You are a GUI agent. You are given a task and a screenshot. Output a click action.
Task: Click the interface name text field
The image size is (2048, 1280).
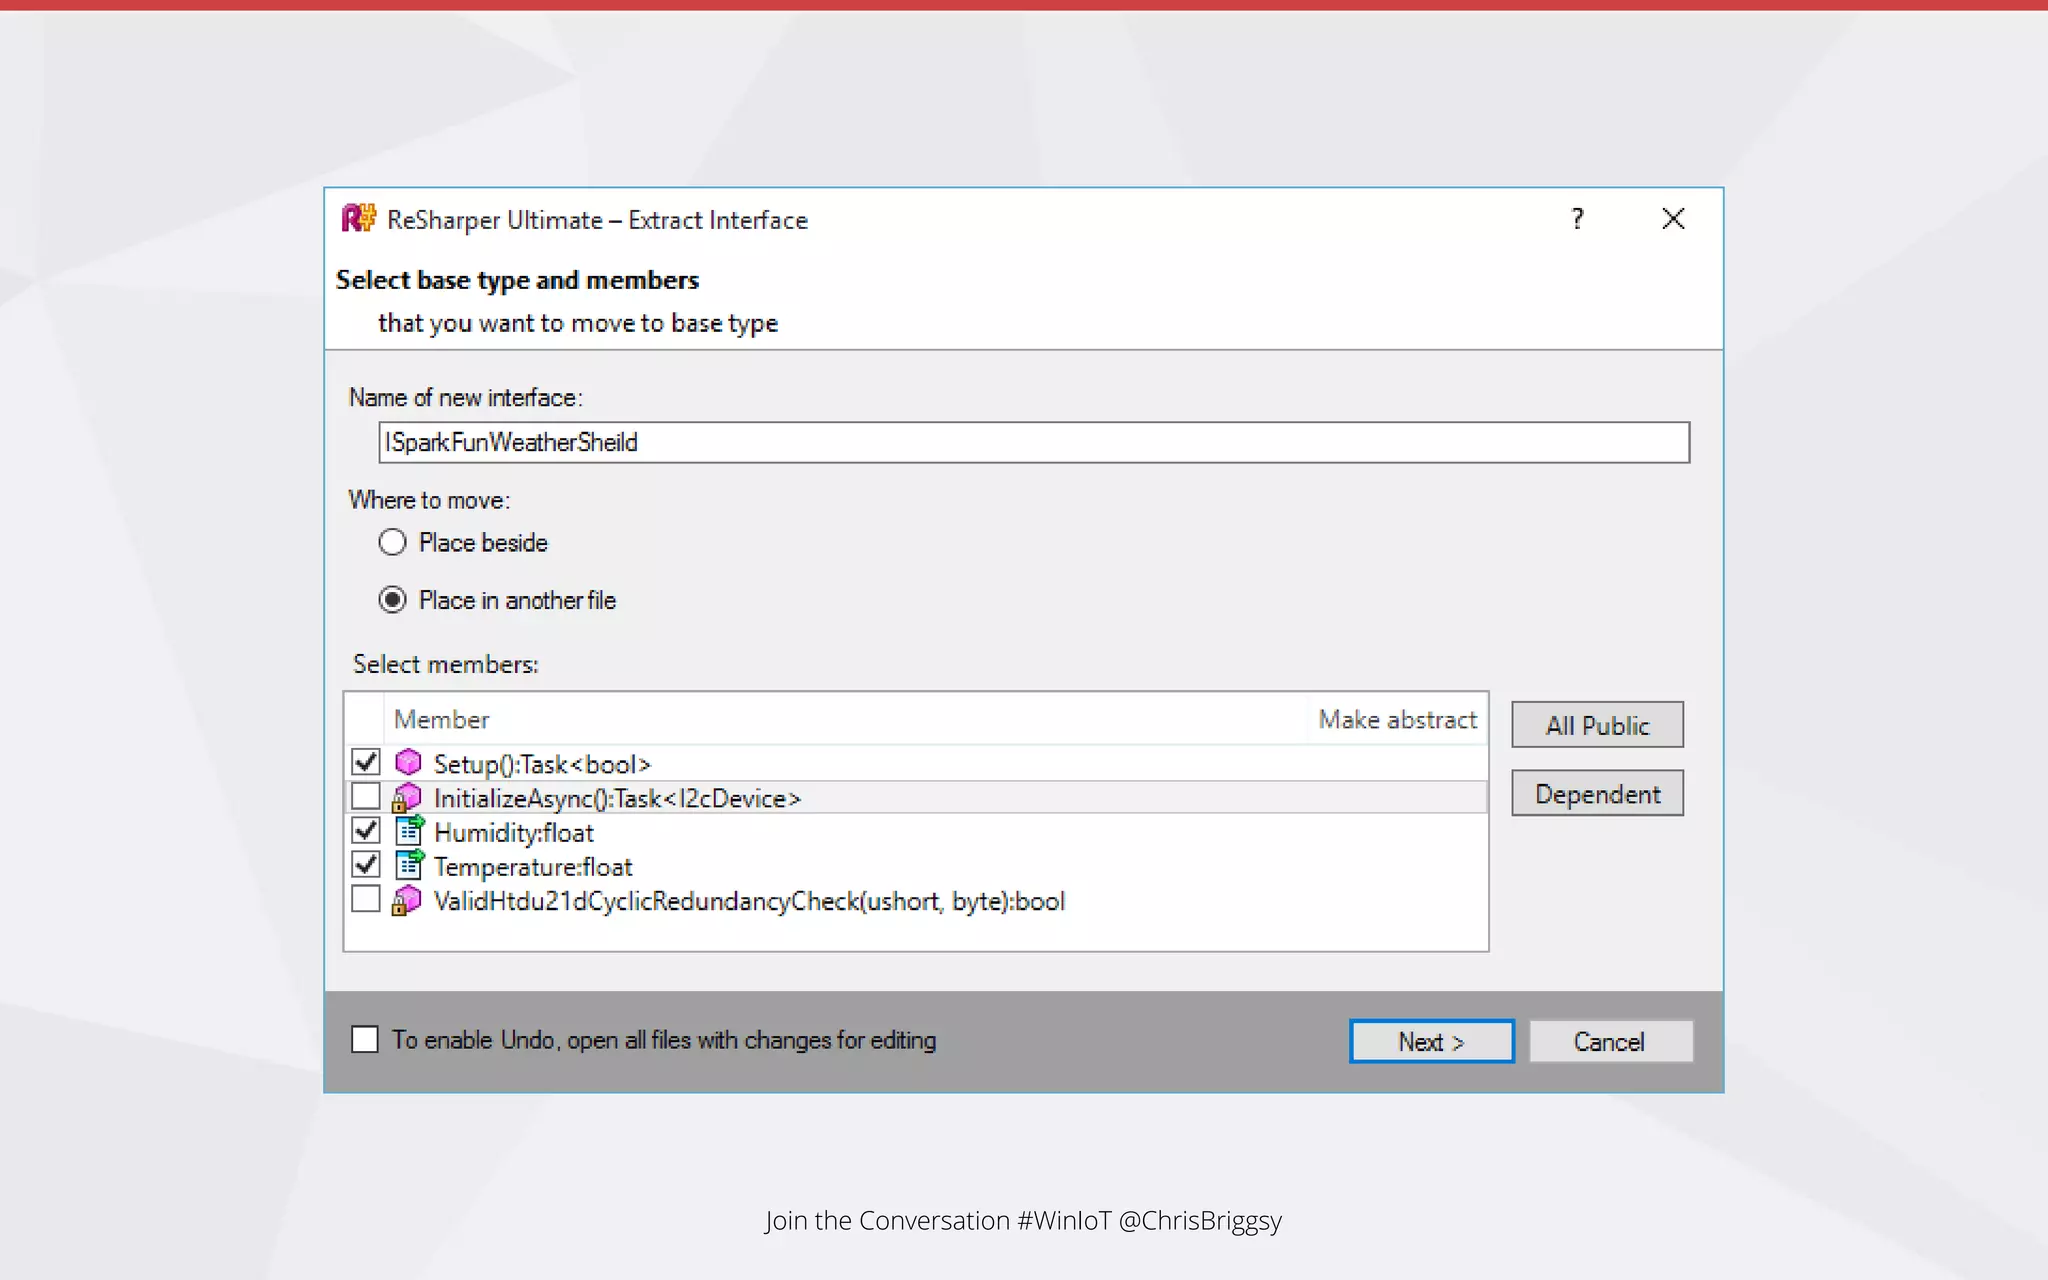(1033, 442)
